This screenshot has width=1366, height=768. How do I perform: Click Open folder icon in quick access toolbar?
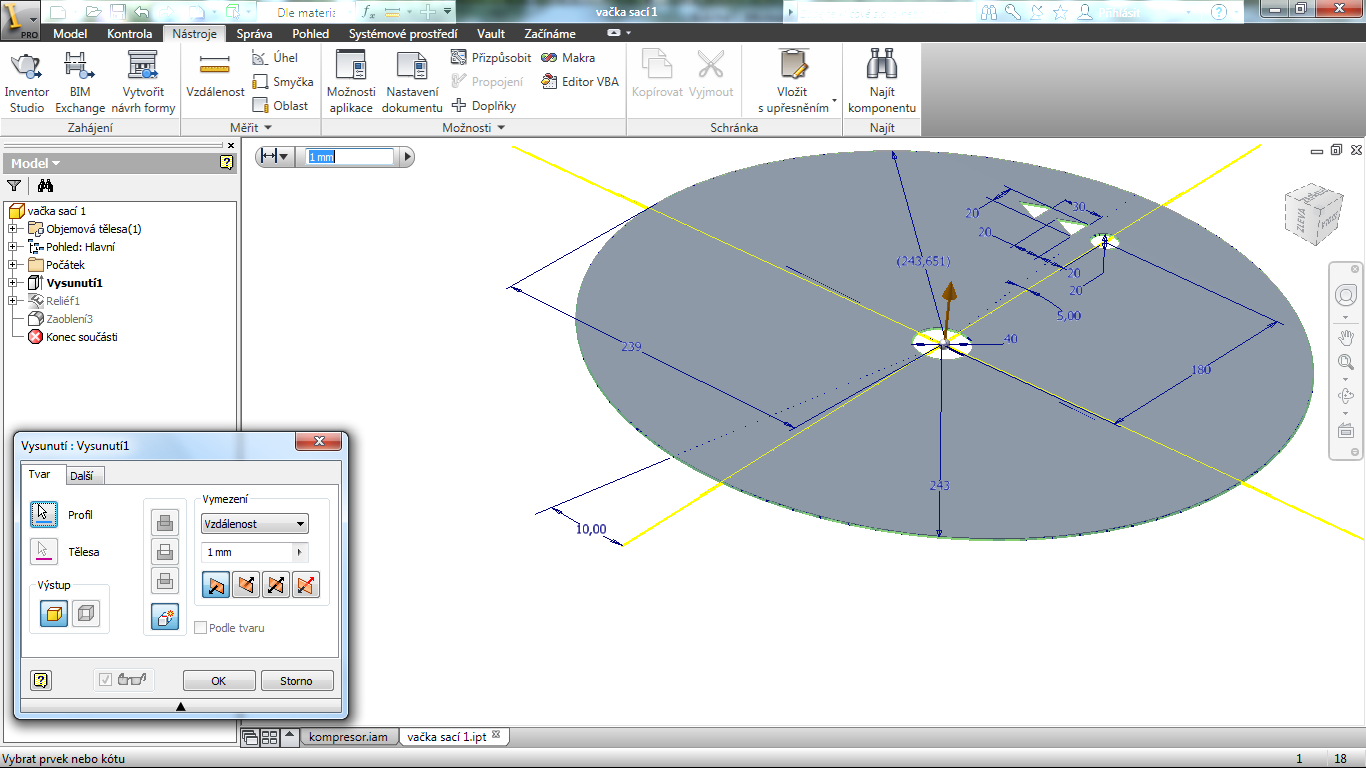click(93, 12)
